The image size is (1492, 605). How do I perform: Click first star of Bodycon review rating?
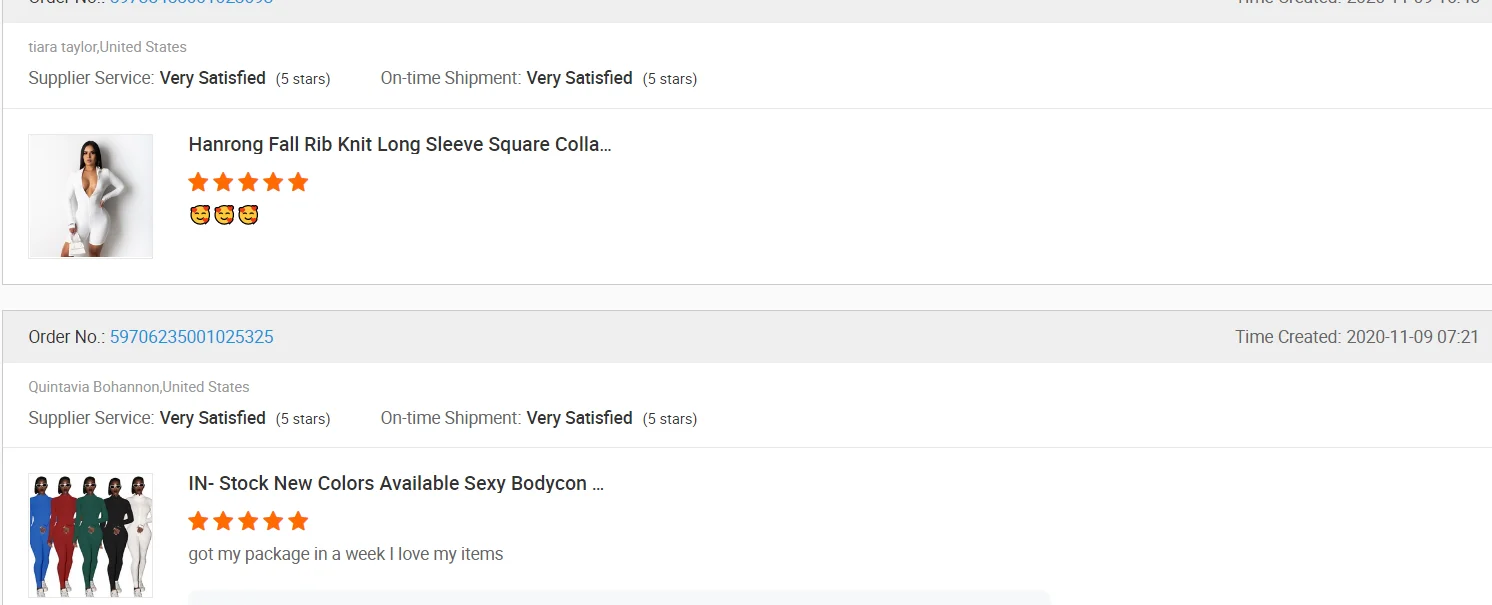tap(198, 521)
